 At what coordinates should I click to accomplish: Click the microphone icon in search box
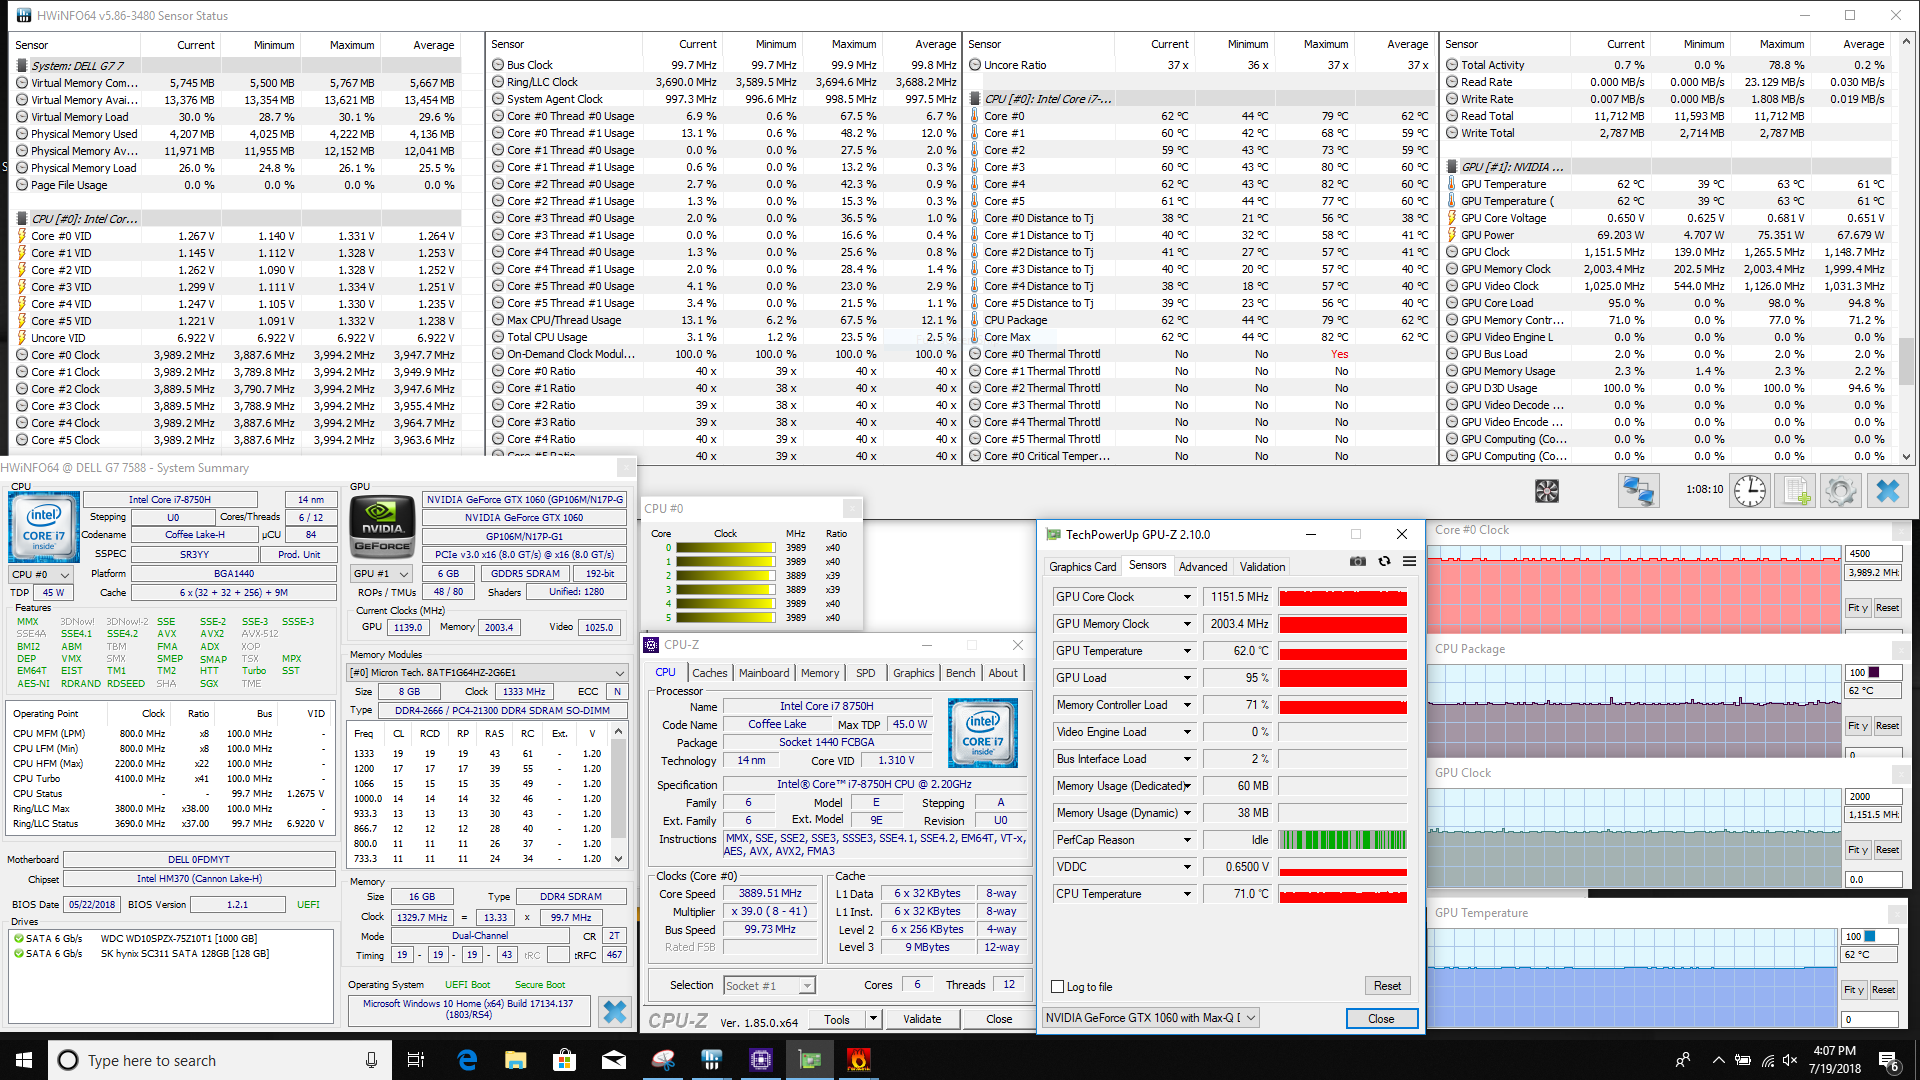(x=371, y=1060)
